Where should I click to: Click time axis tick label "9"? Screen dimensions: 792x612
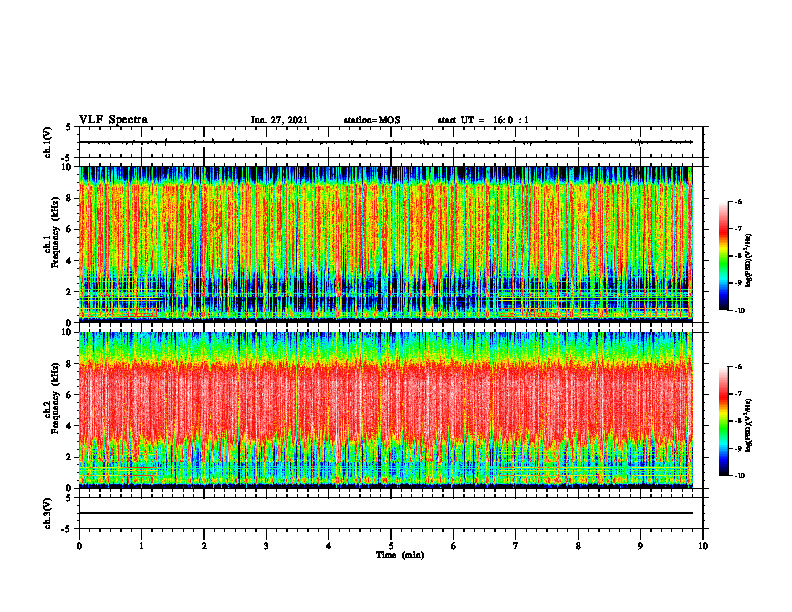pos(640,546)
